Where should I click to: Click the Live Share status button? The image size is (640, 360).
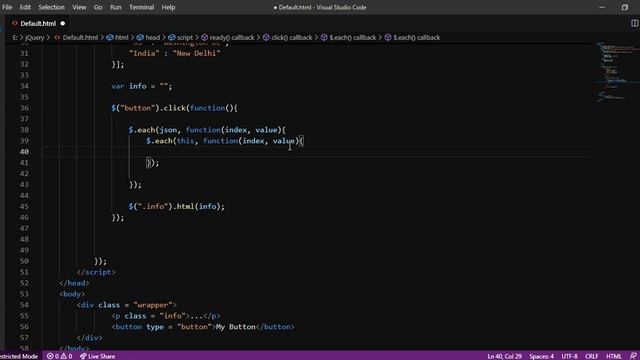98,356
